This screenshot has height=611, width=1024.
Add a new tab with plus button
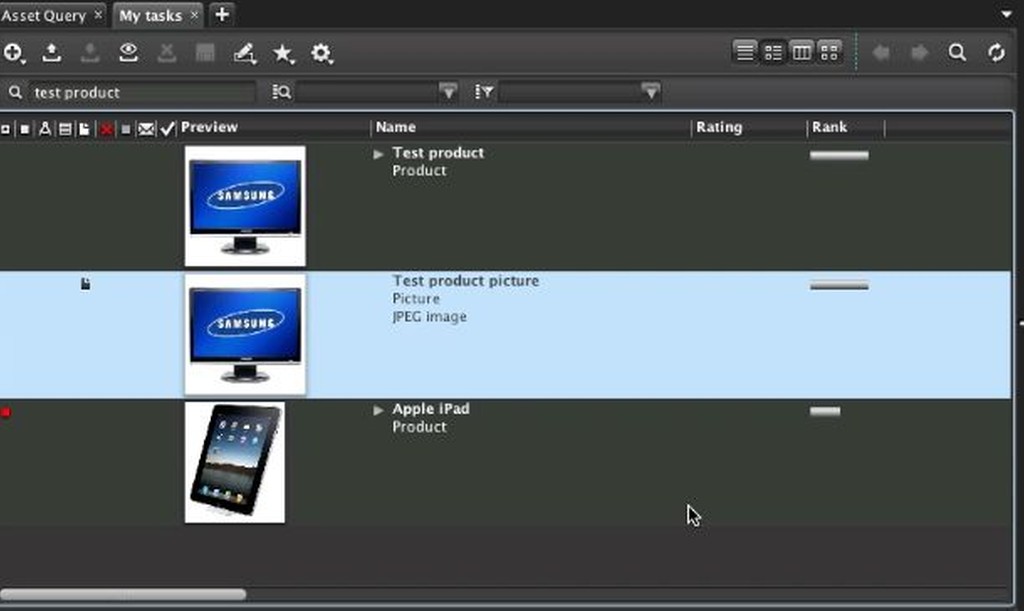pos(221,14)
